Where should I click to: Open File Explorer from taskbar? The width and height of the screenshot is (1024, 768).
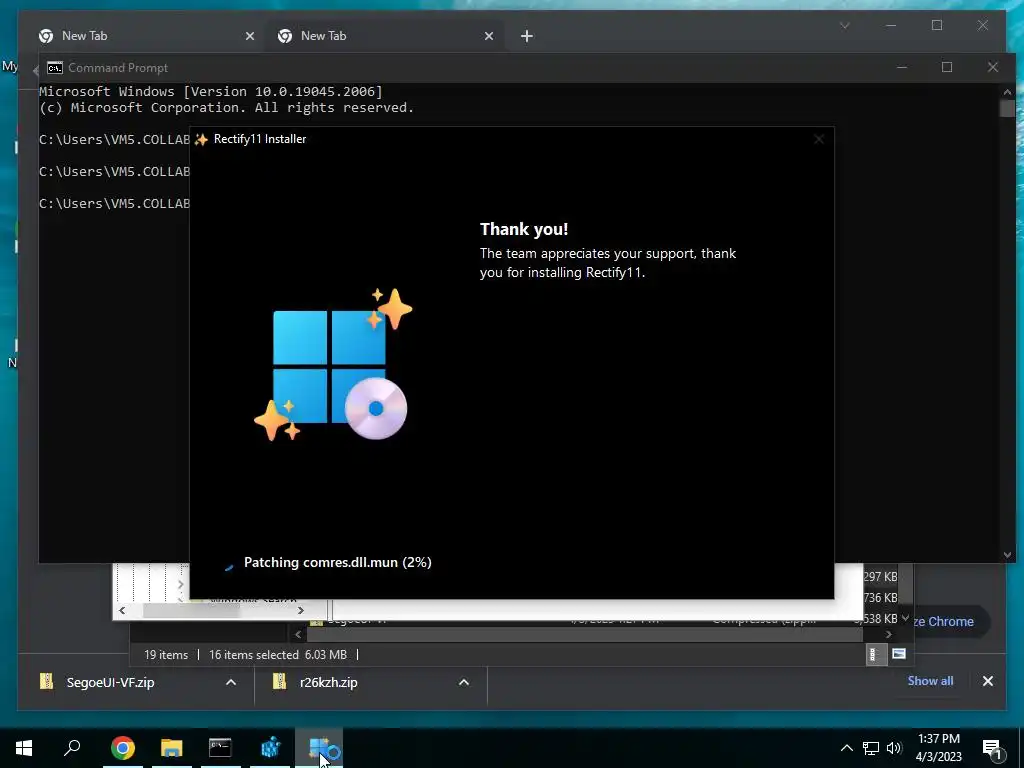coord(171,747)
